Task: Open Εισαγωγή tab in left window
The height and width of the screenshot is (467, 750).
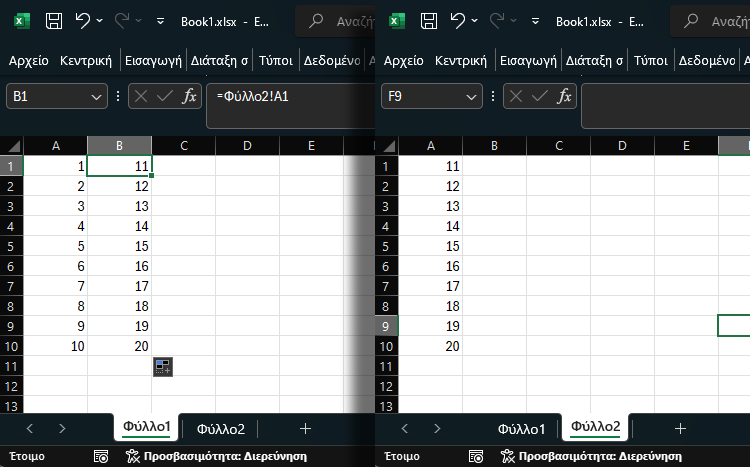Action: [153, 61]
